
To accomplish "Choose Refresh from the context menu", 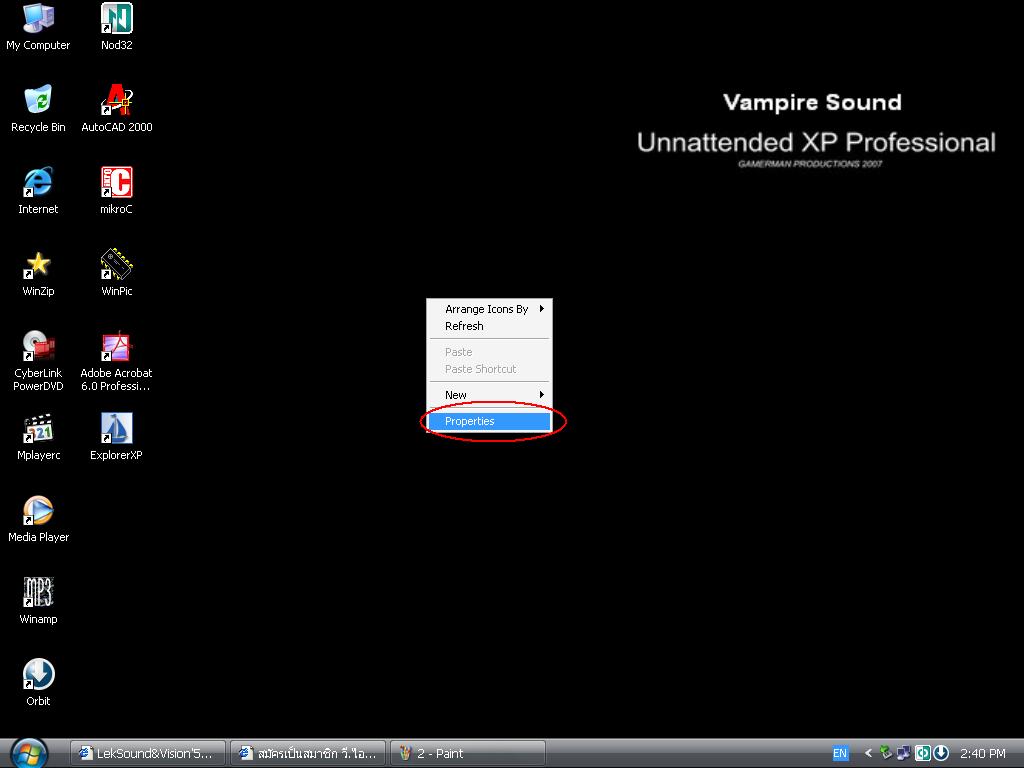I will (489, 326).
